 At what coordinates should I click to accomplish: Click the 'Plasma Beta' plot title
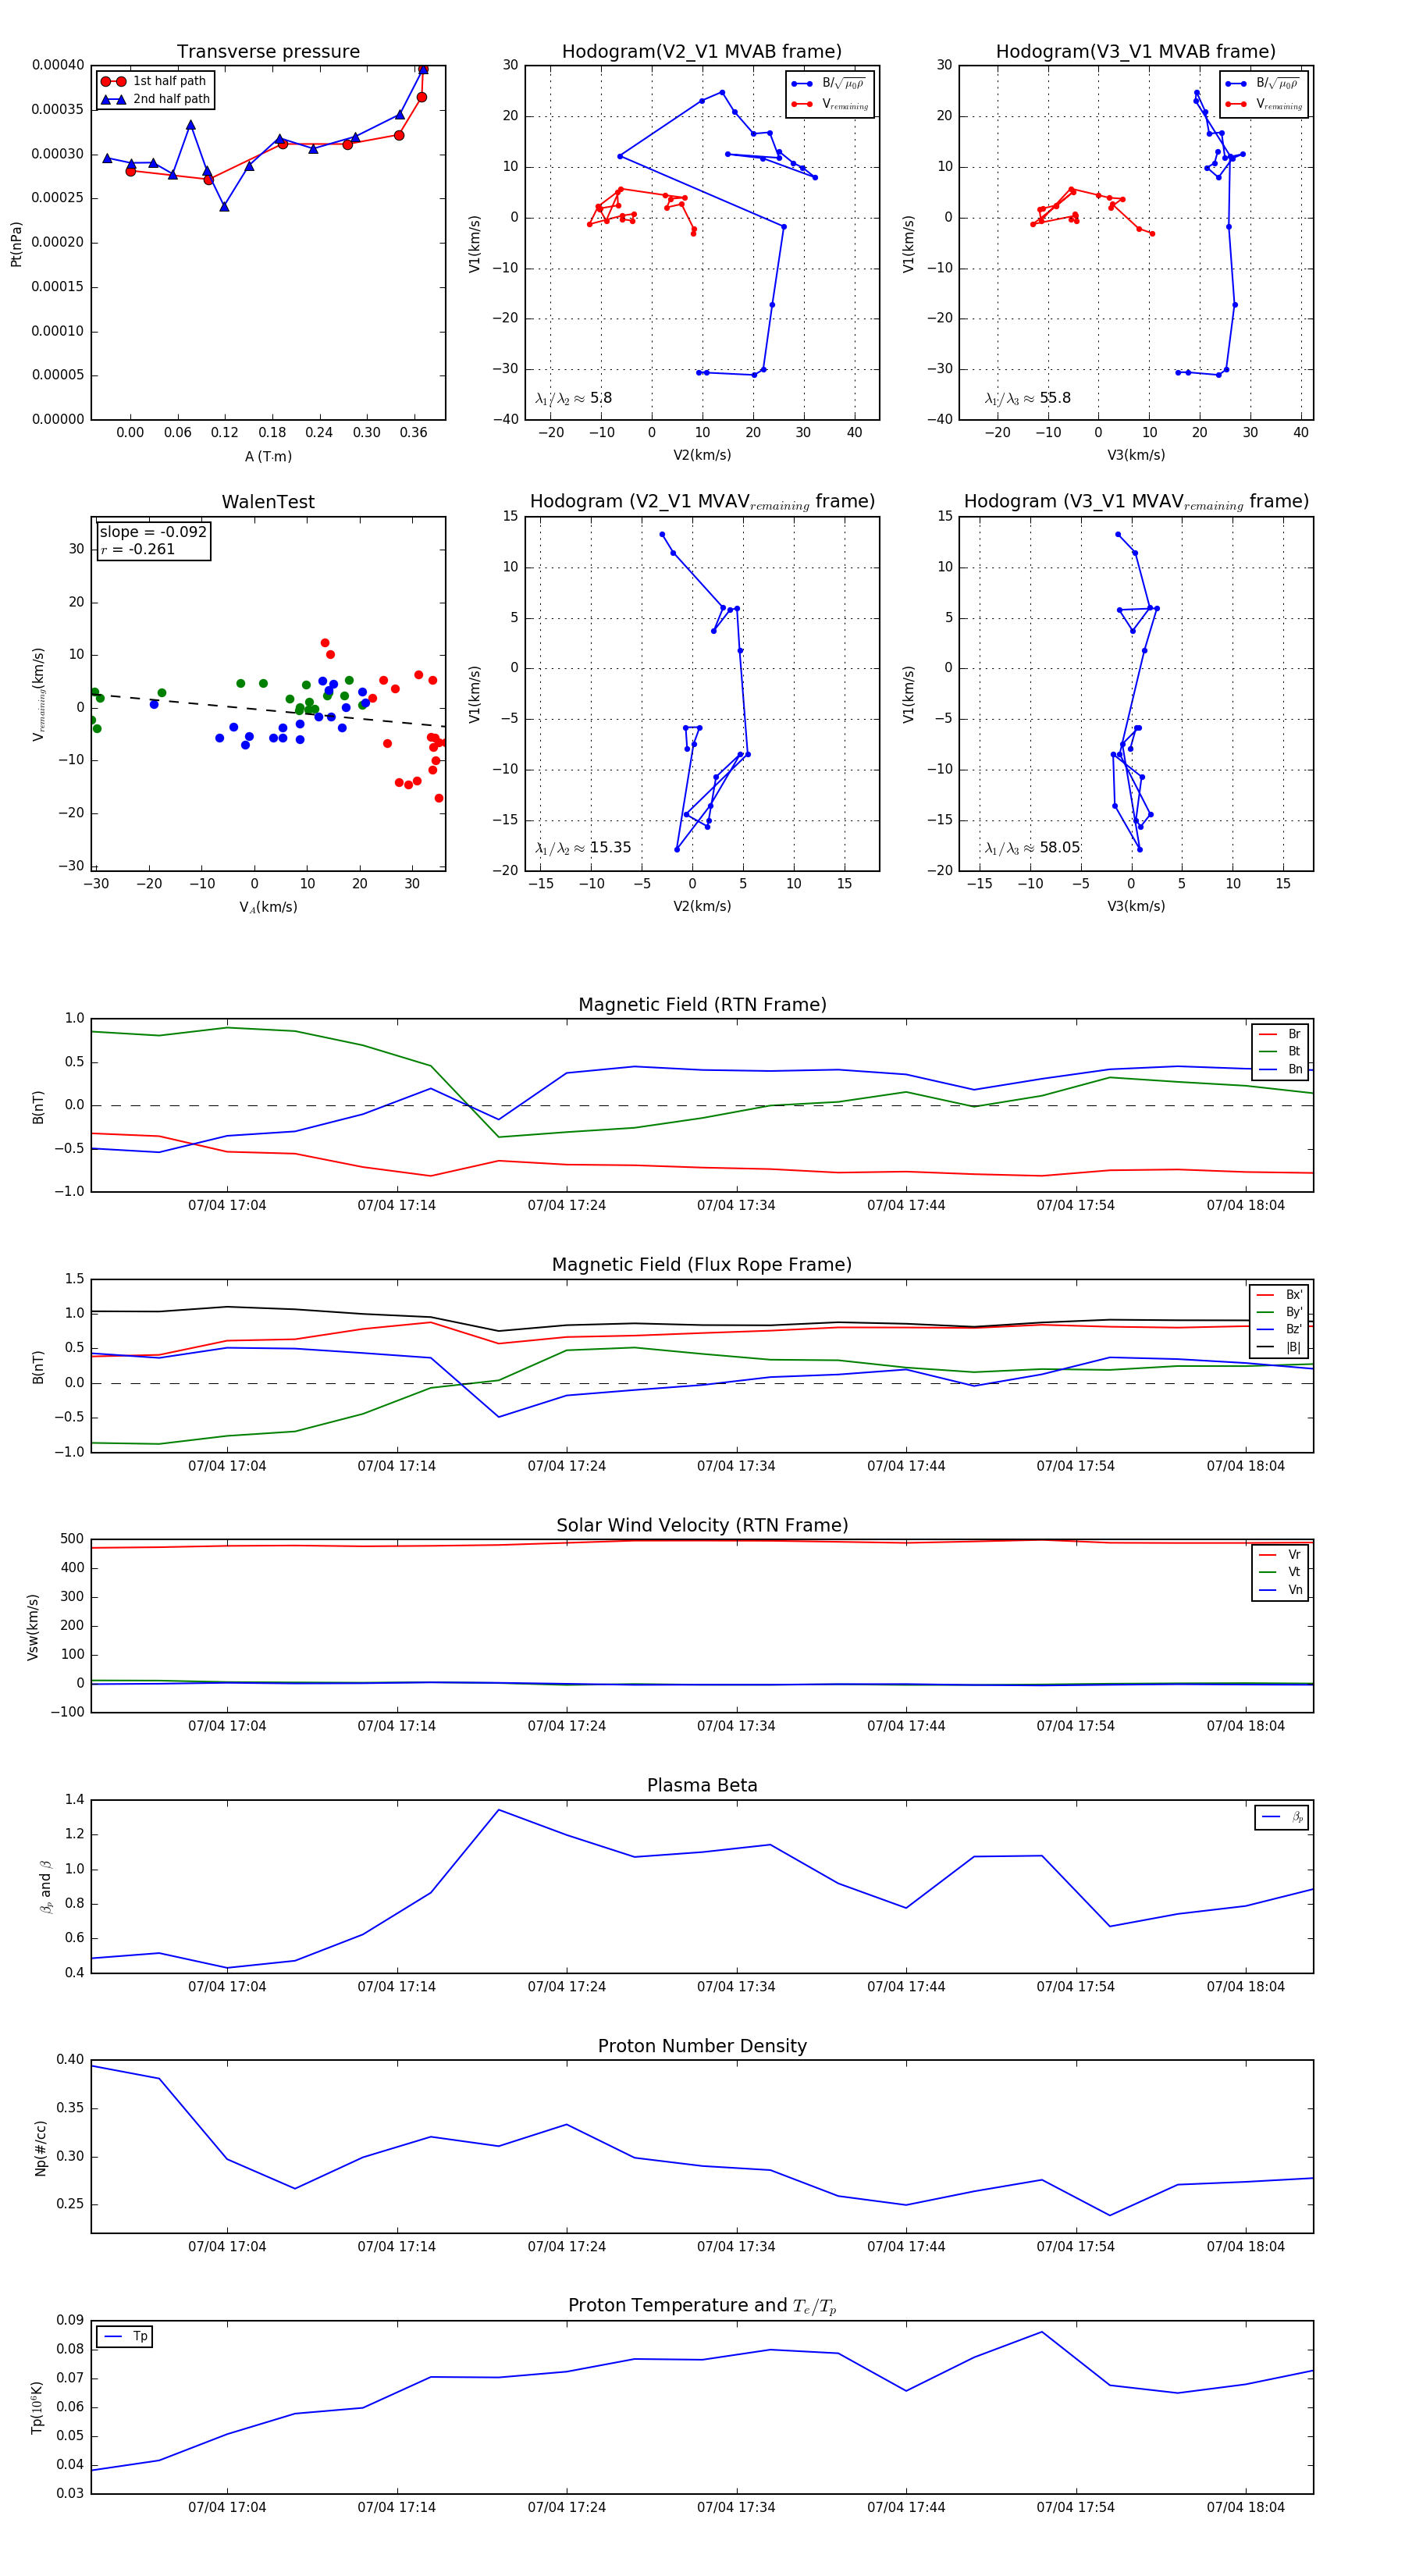(x=702, y=1785)
